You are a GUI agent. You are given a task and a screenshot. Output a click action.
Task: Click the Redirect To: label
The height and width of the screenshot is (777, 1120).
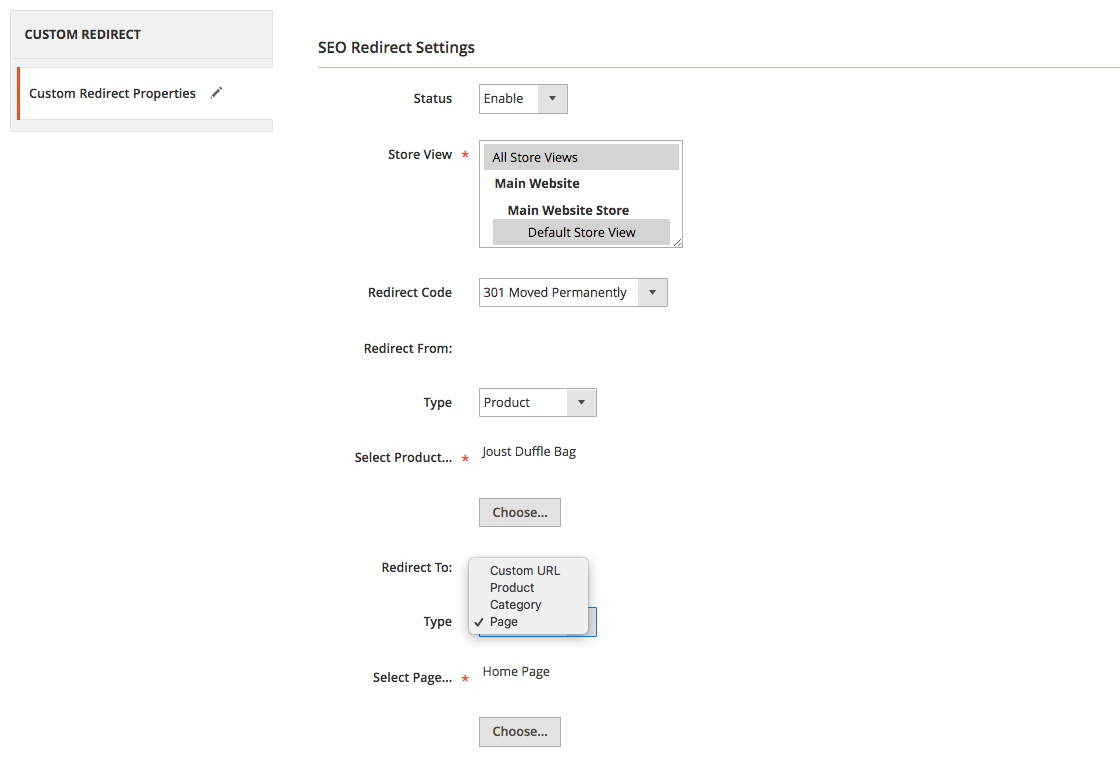pos(416,568)
